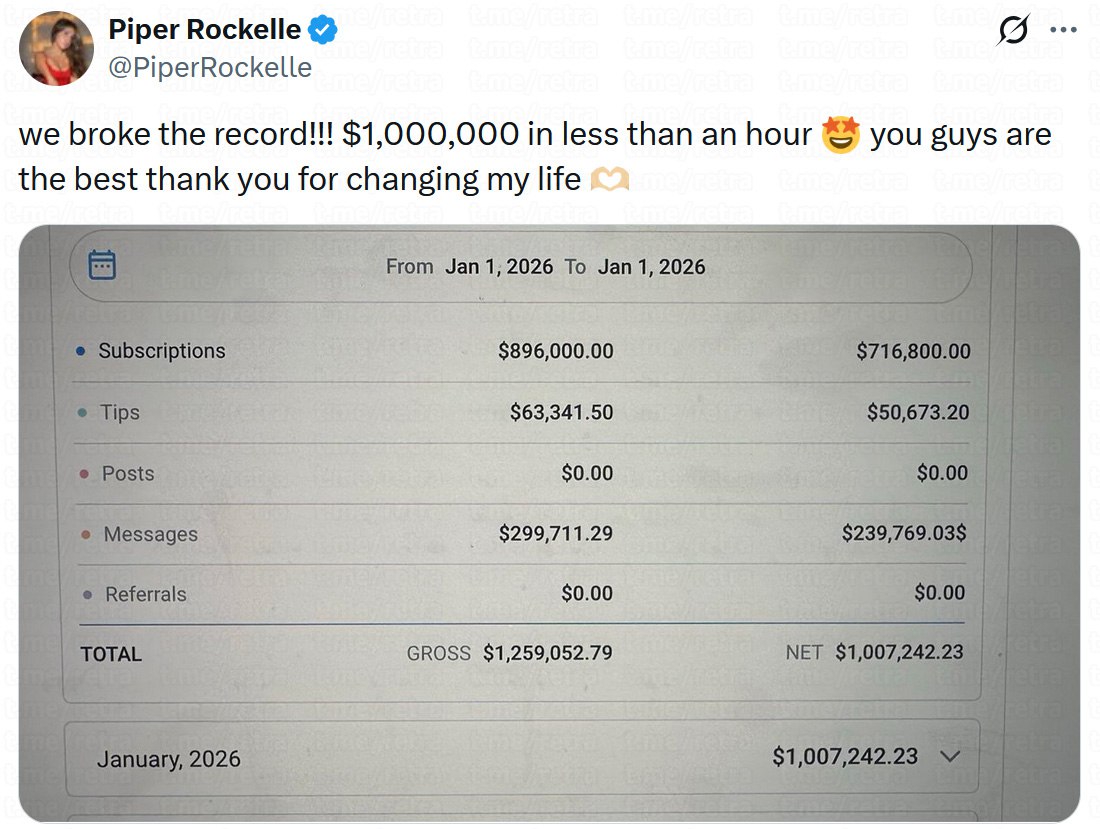Click the star-struck emoji in the tweet

[x=840, y=135]
